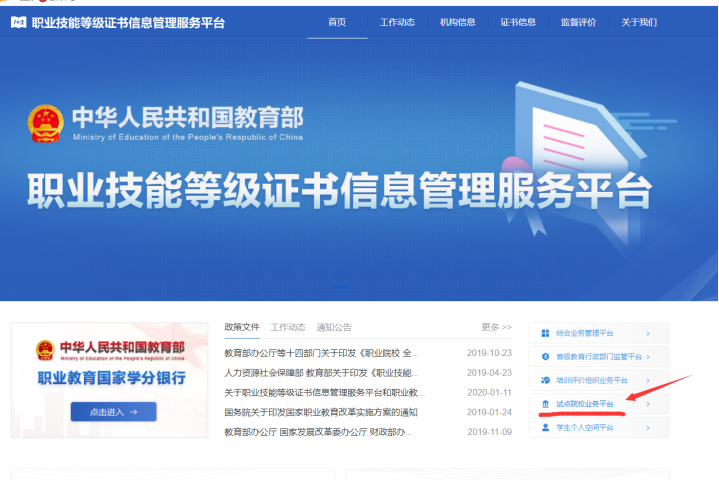Expand the 学生个人空间平台 chevron arrow
The image size is (719, 481).
pos(648,428)
